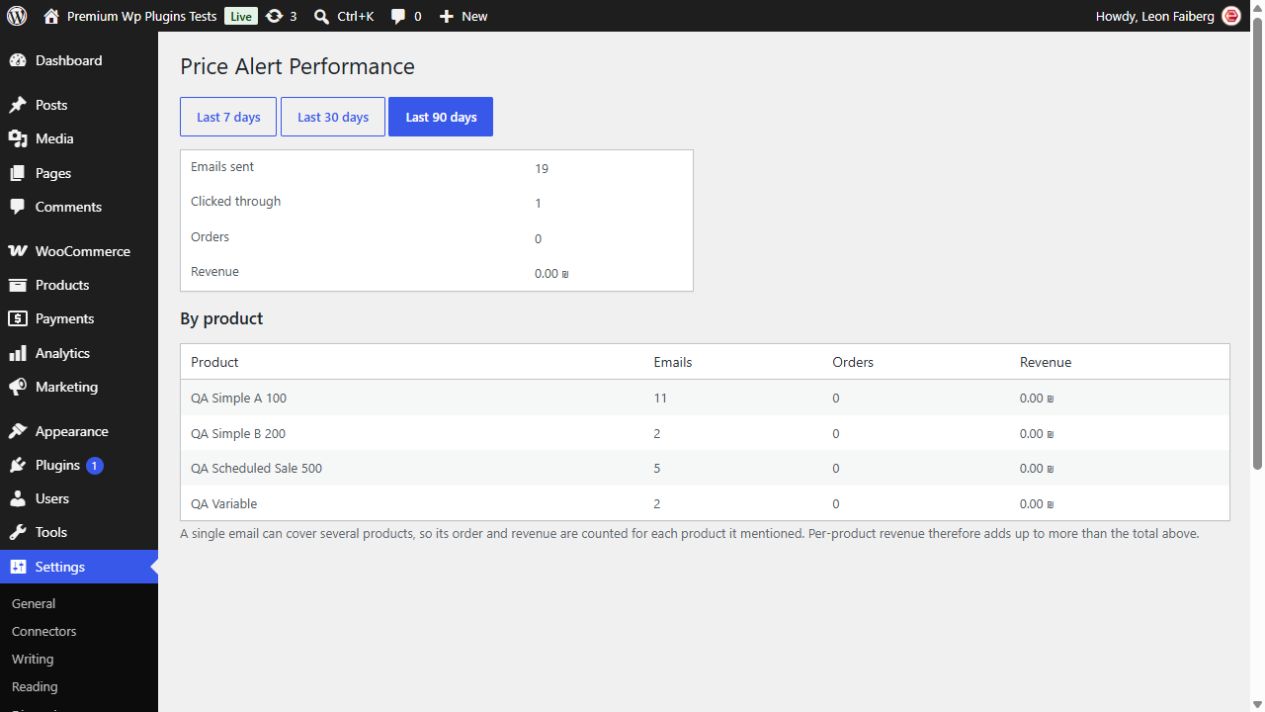Click the Tools wrench icon
This screenshot has width=1265, height=712.
(17, 533)
